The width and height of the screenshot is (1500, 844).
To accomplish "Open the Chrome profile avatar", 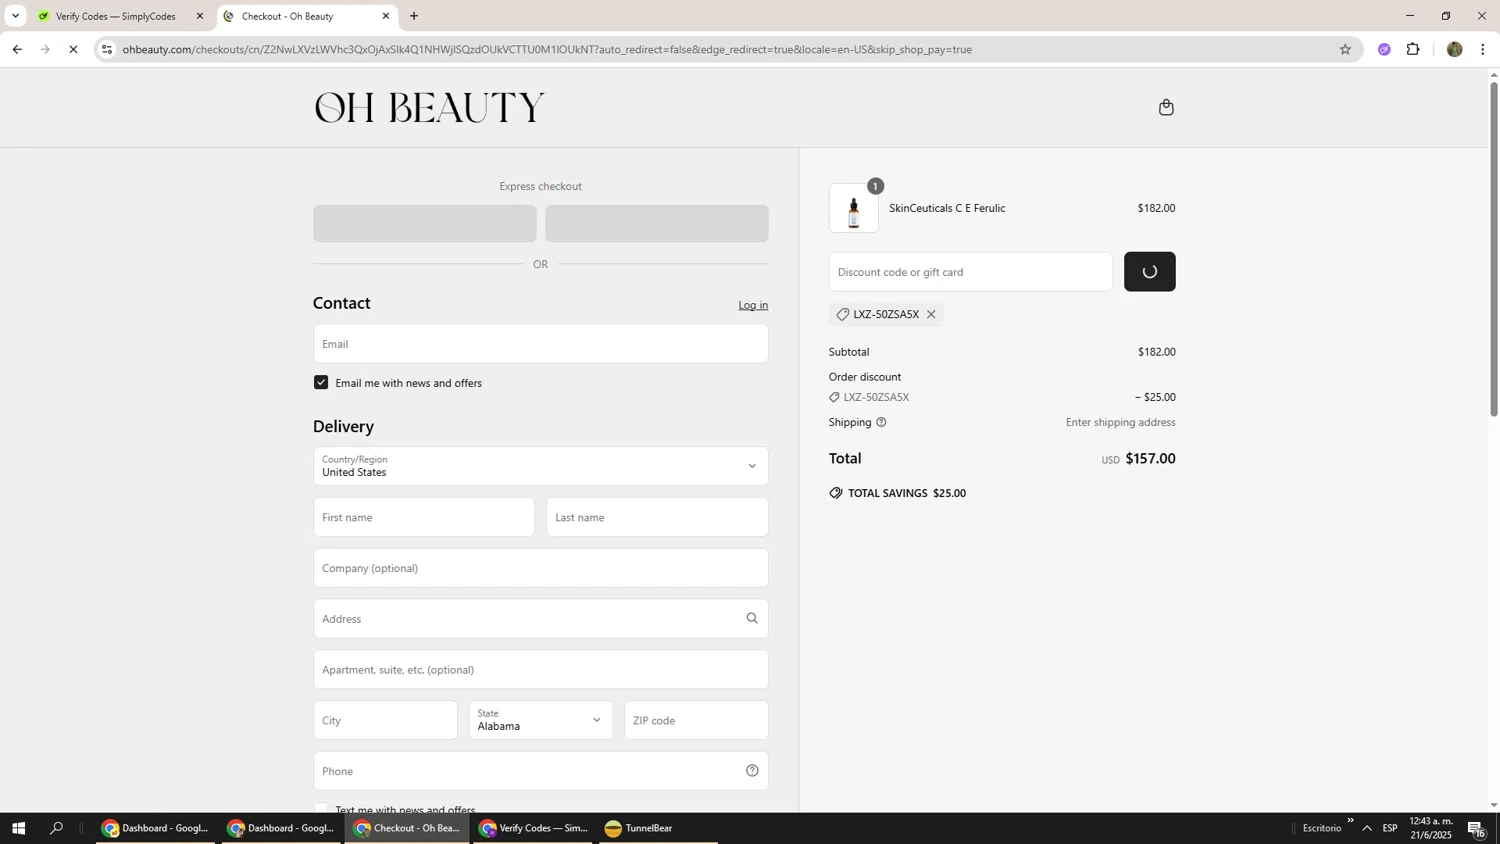I will coord(1454,49).
